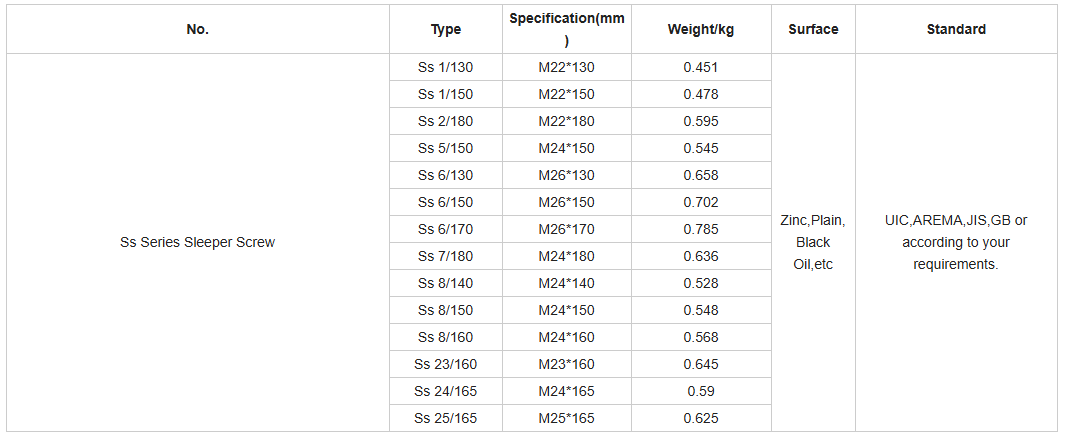Select the weight value 0.59
This screenshot has width=1066, height=434.
pos(701,391)
